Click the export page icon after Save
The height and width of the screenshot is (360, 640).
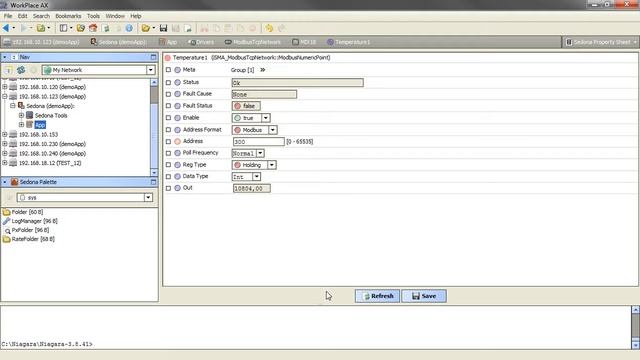[188, 28]
